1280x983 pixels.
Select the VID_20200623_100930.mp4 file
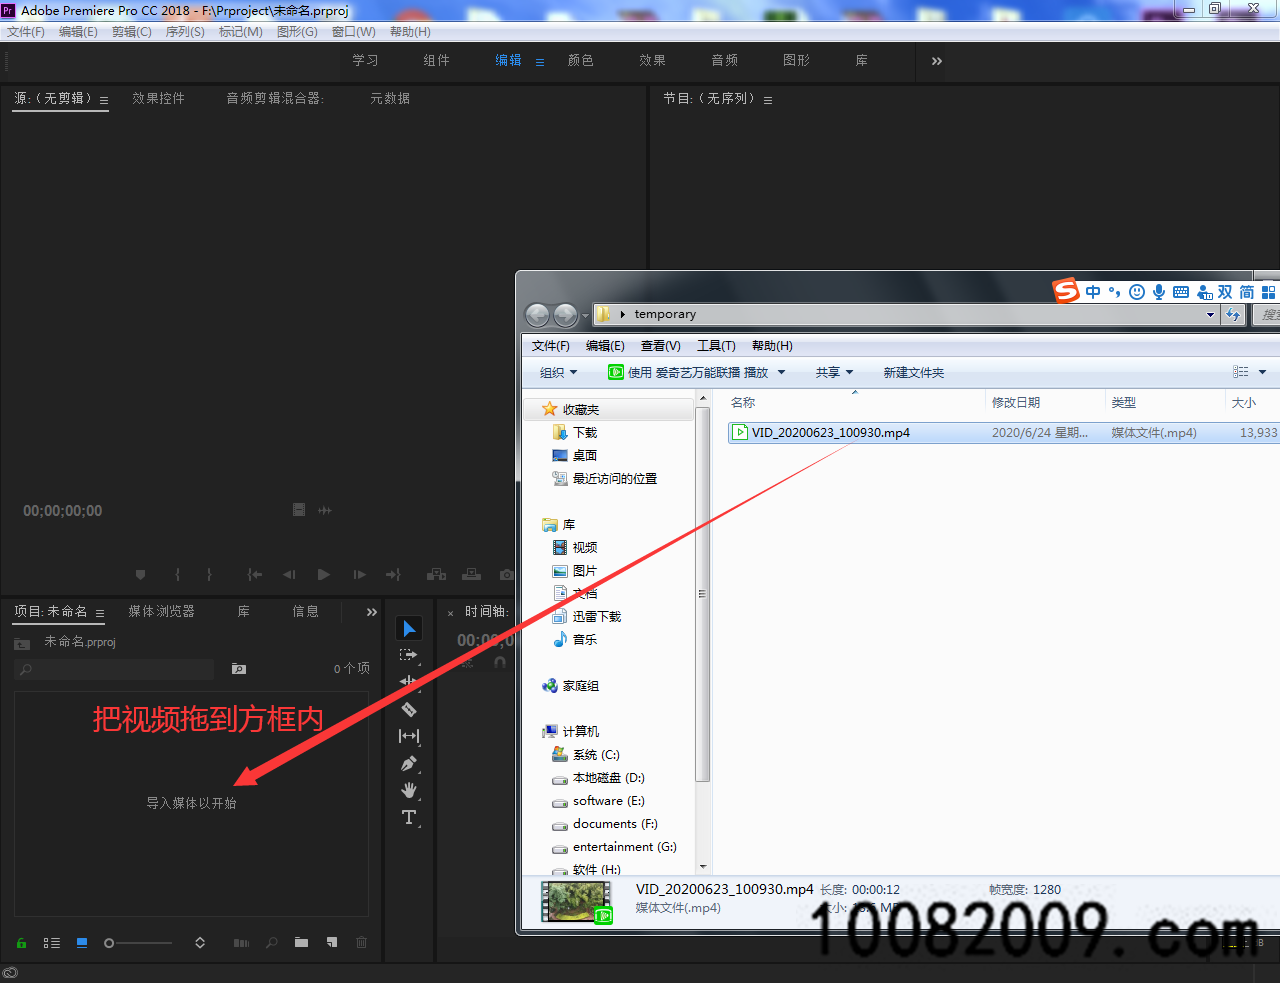click(830, 433)
